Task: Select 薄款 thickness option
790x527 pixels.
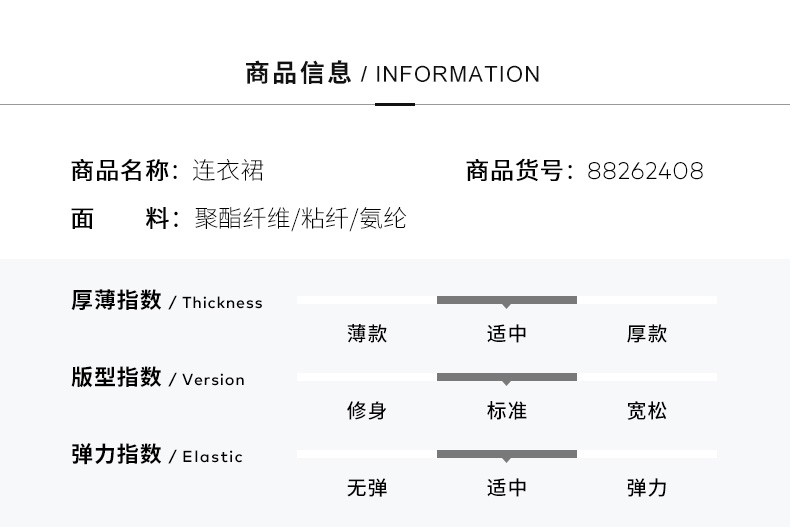Action: [367, 334]
